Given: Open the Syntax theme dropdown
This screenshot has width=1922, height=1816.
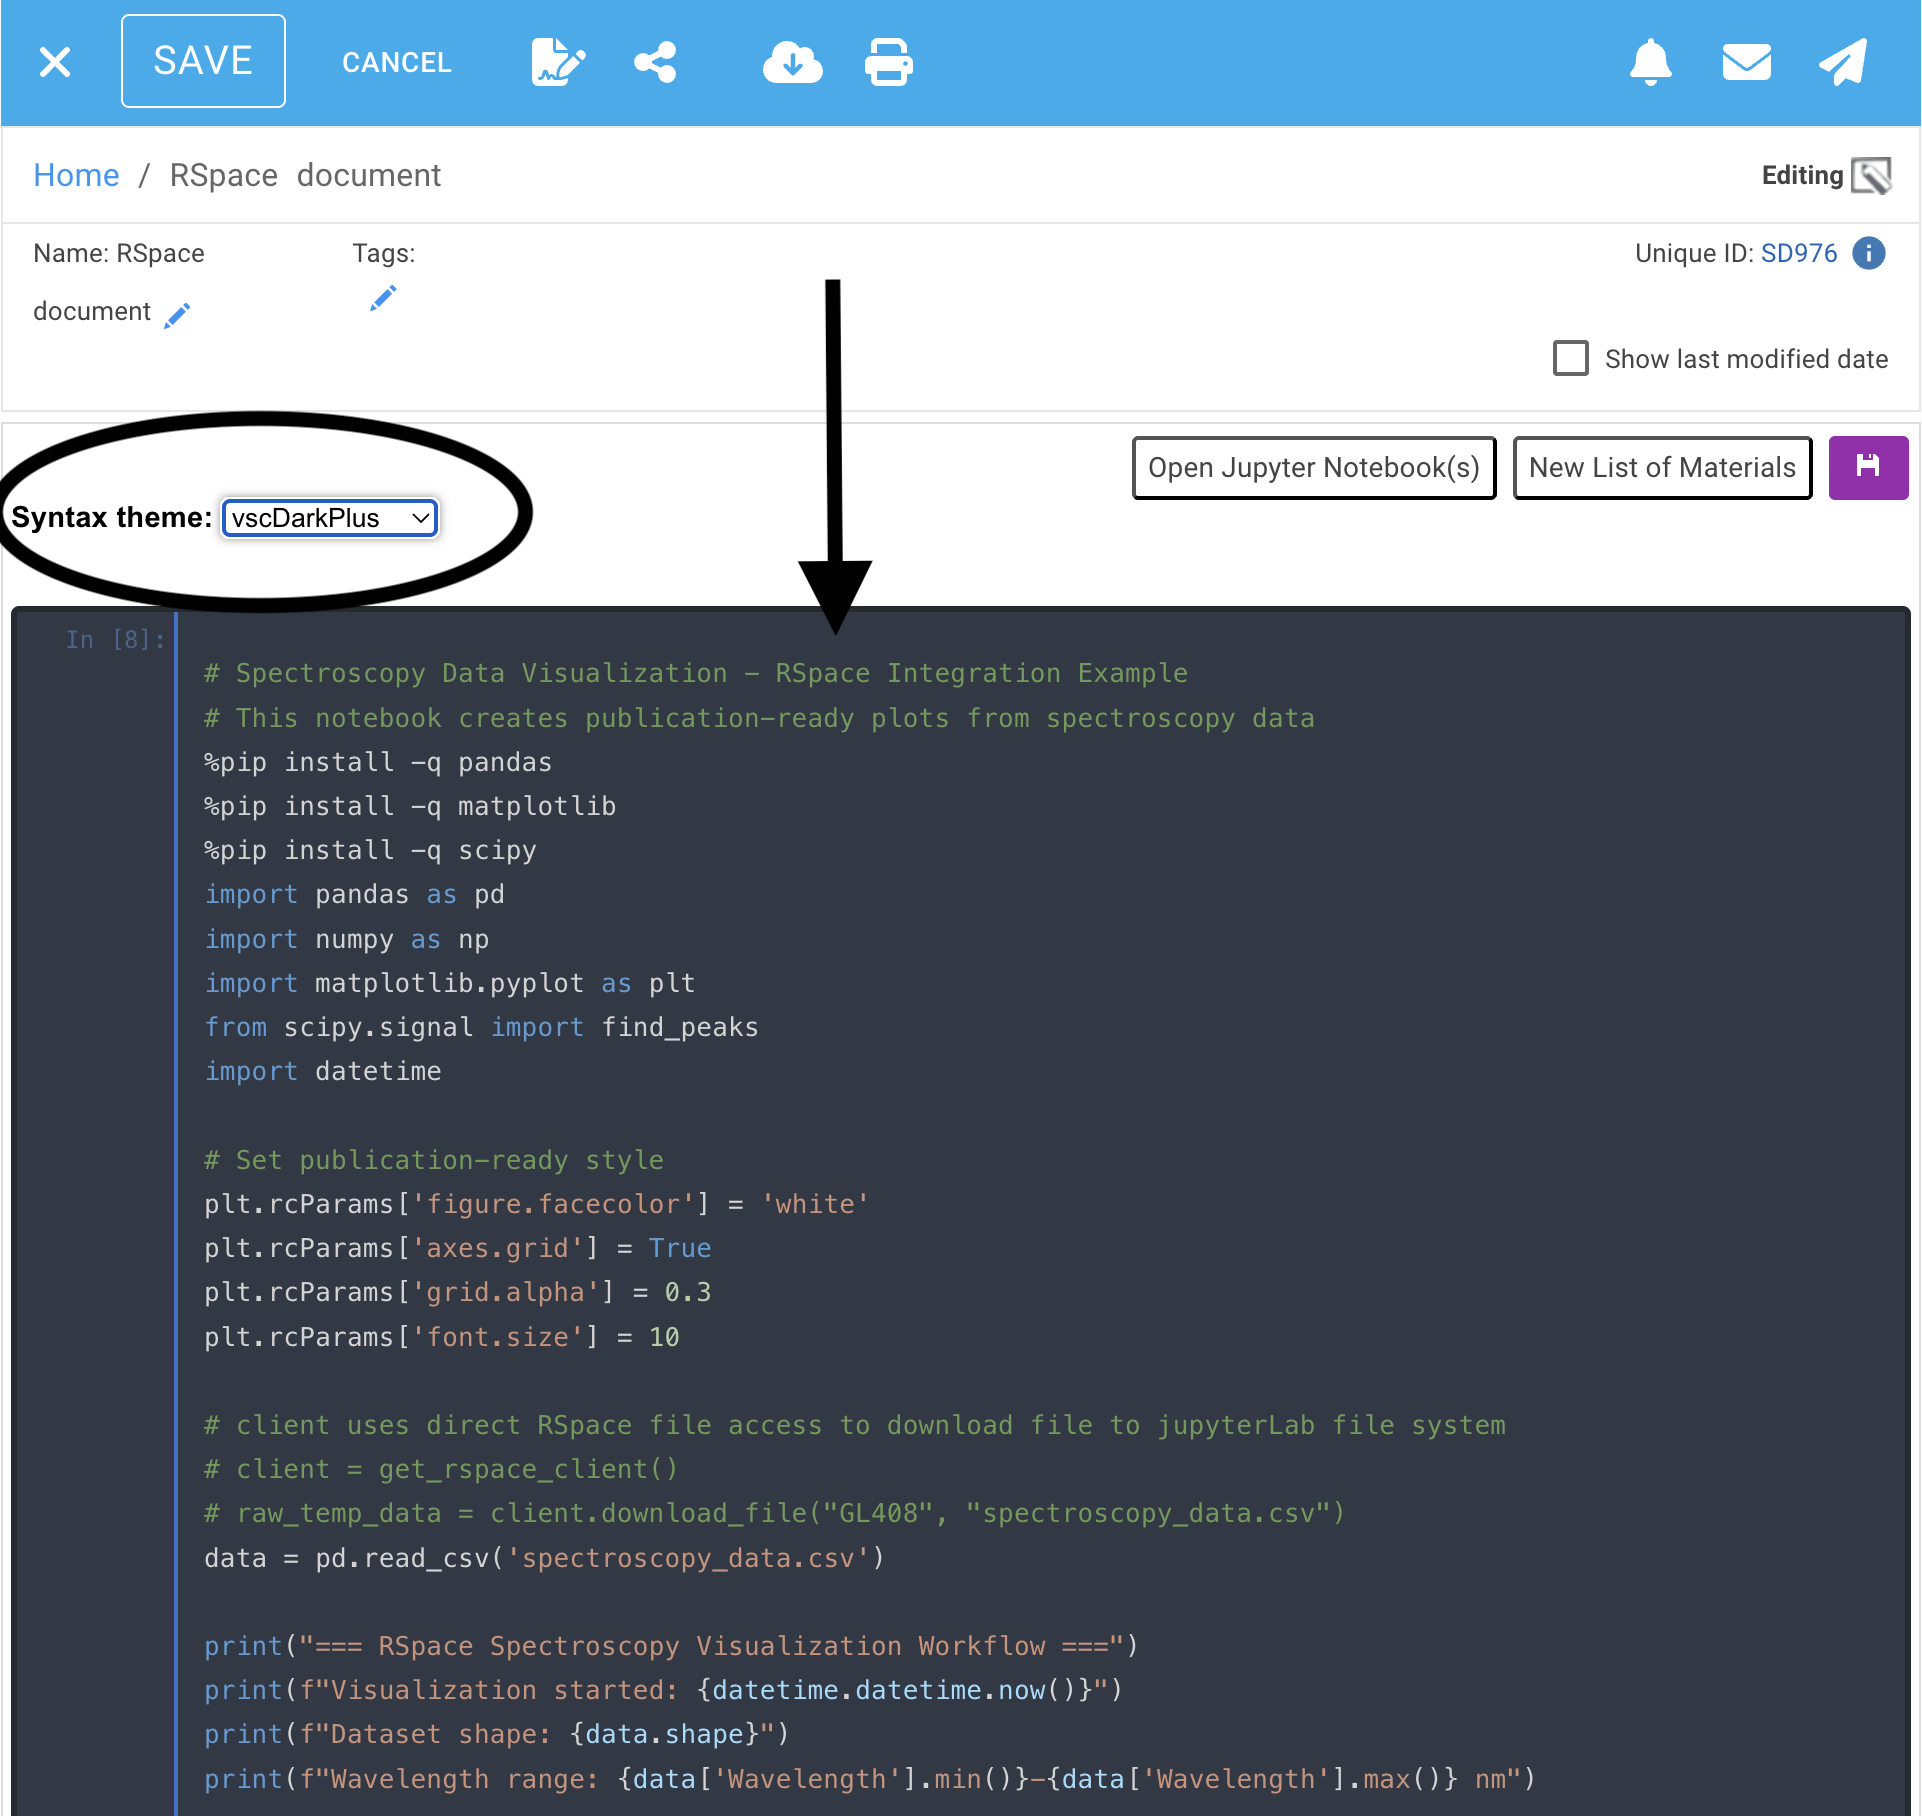Looking at the screenshot, I should (x=329, y=518).
